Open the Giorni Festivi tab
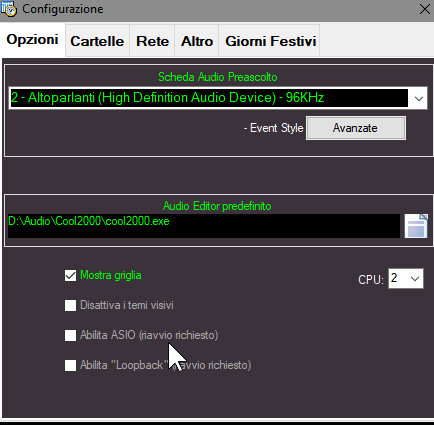The width and height of the screenshot is (434, 425). 270,41
